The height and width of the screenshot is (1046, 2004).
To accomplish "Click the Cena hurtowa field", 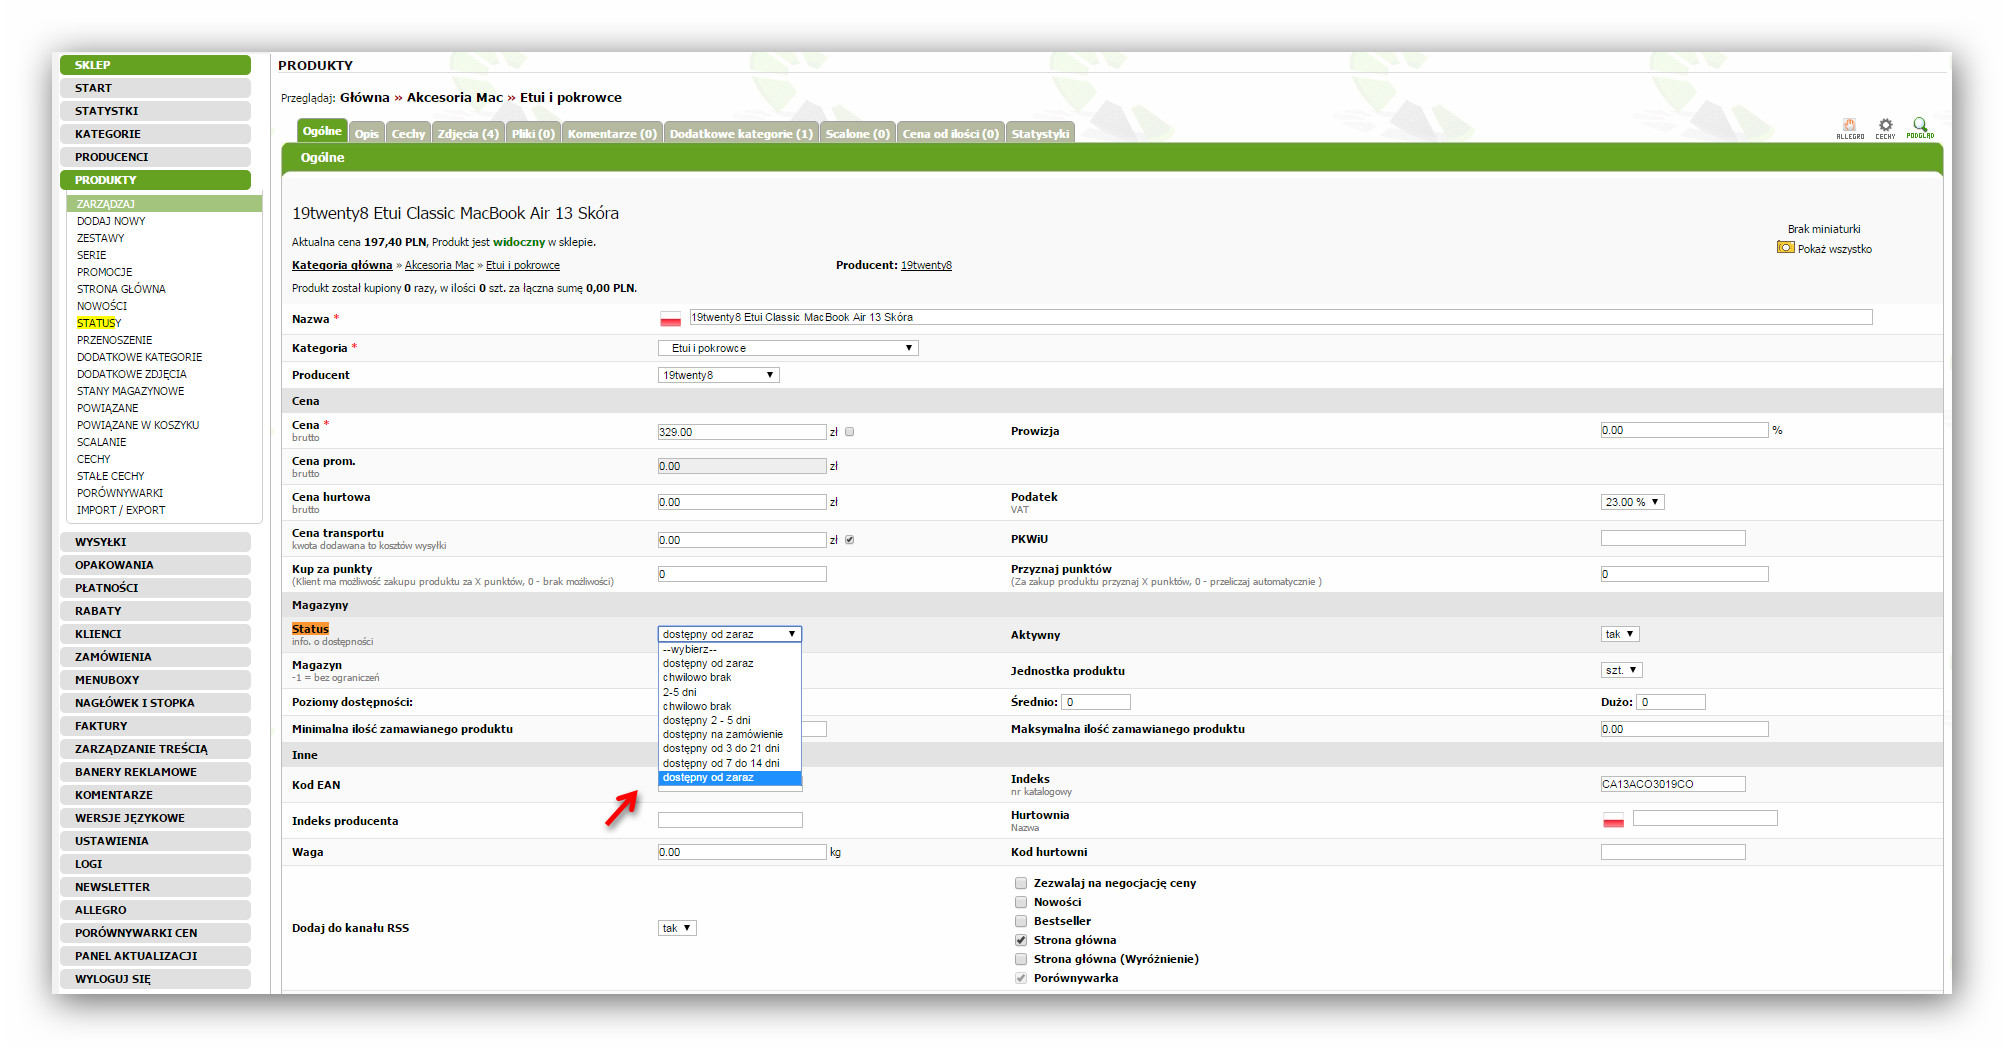I will coord(742,502).
